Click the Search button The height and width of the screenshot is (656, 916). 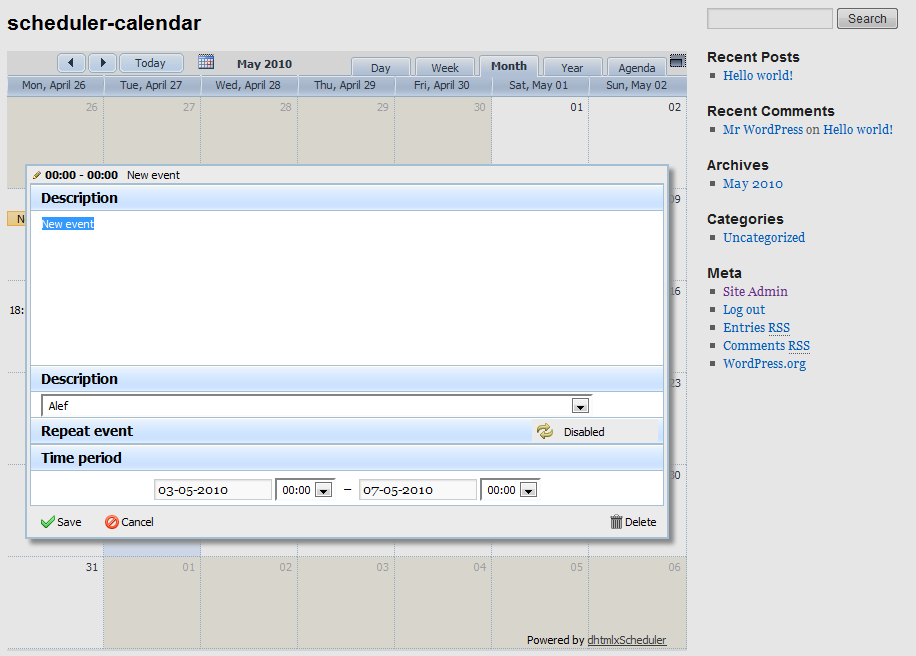click(867, 18)
